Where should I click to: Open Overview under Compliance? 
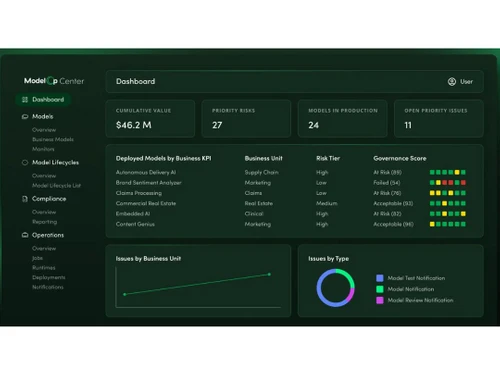coord(44,212)
